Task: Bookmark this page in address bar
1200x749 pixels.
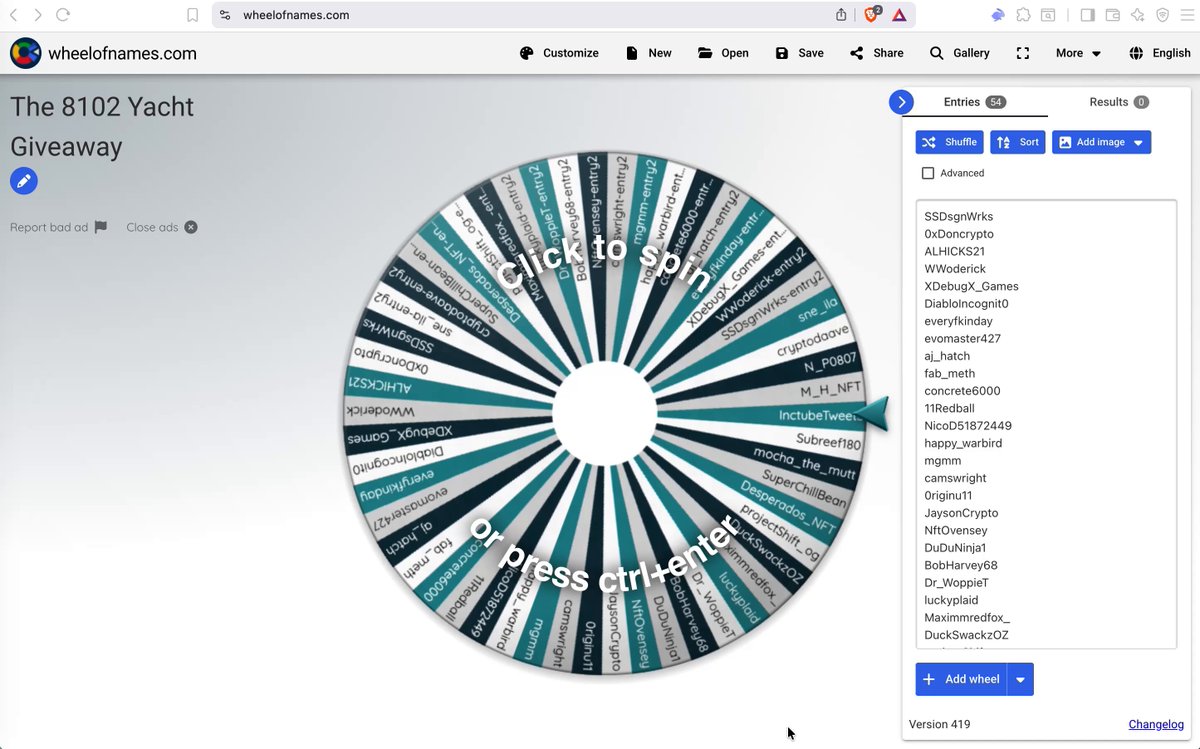Action: 192,15
